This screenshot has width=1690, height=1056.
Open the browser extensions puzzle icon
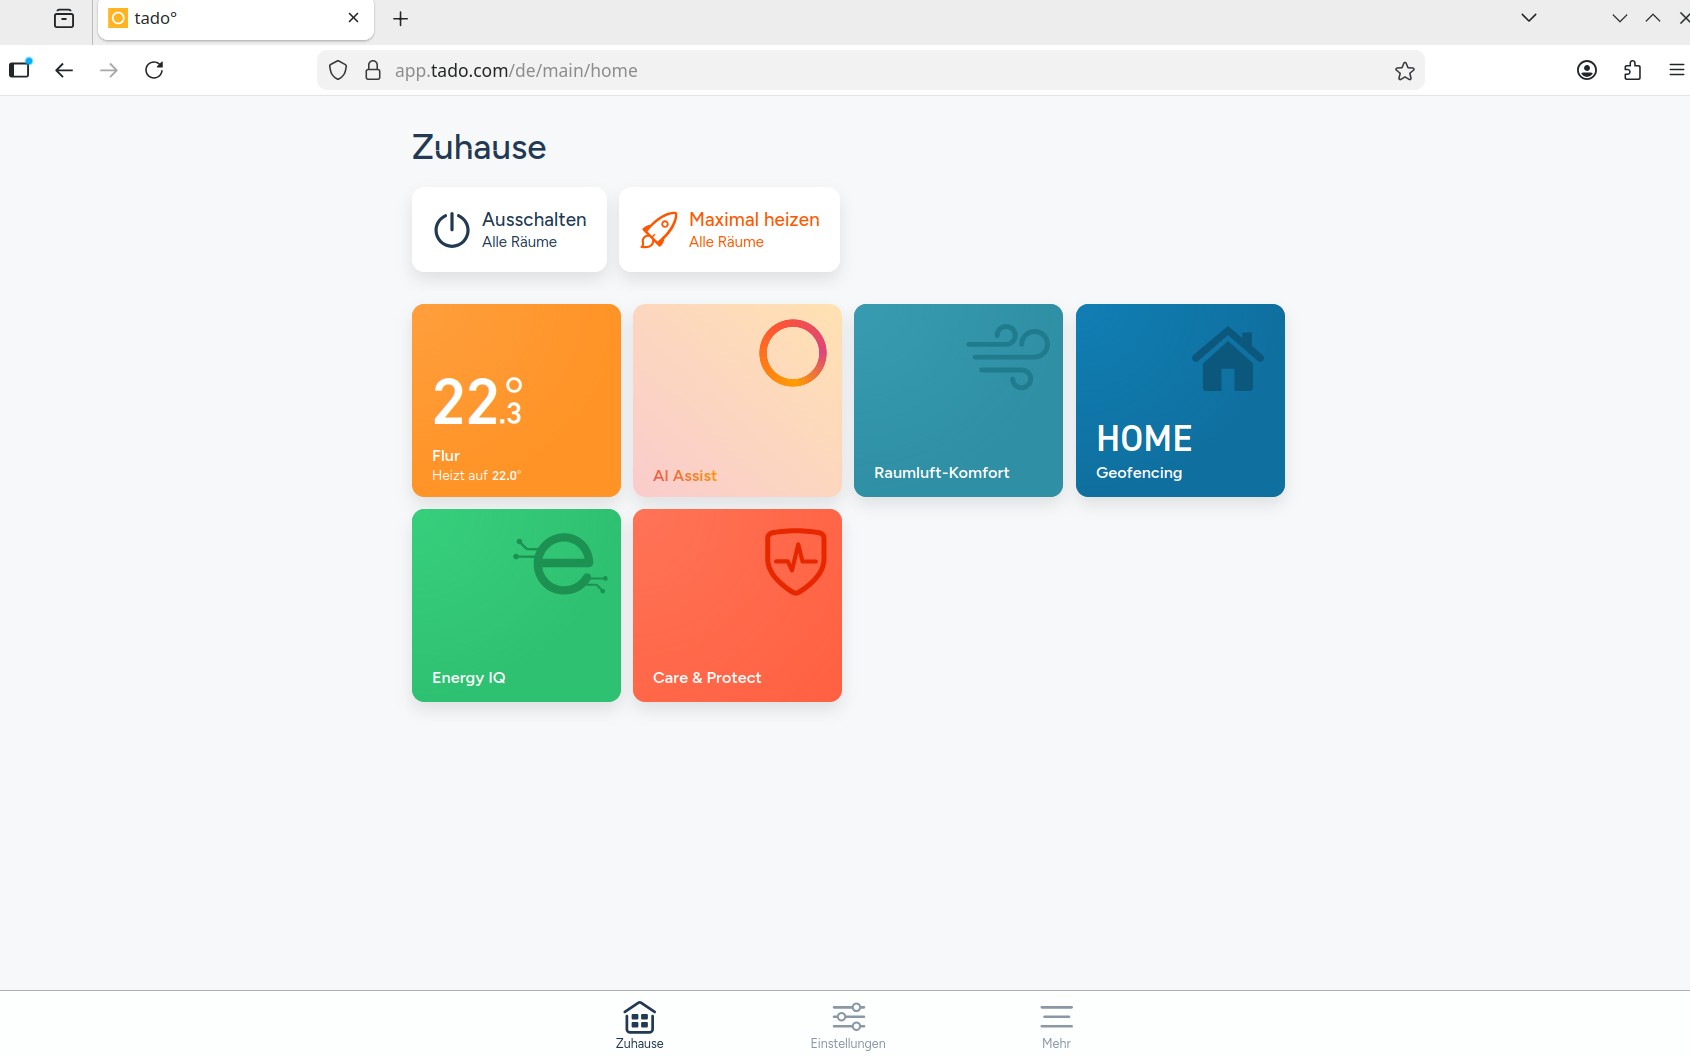tap(1633, 70)
